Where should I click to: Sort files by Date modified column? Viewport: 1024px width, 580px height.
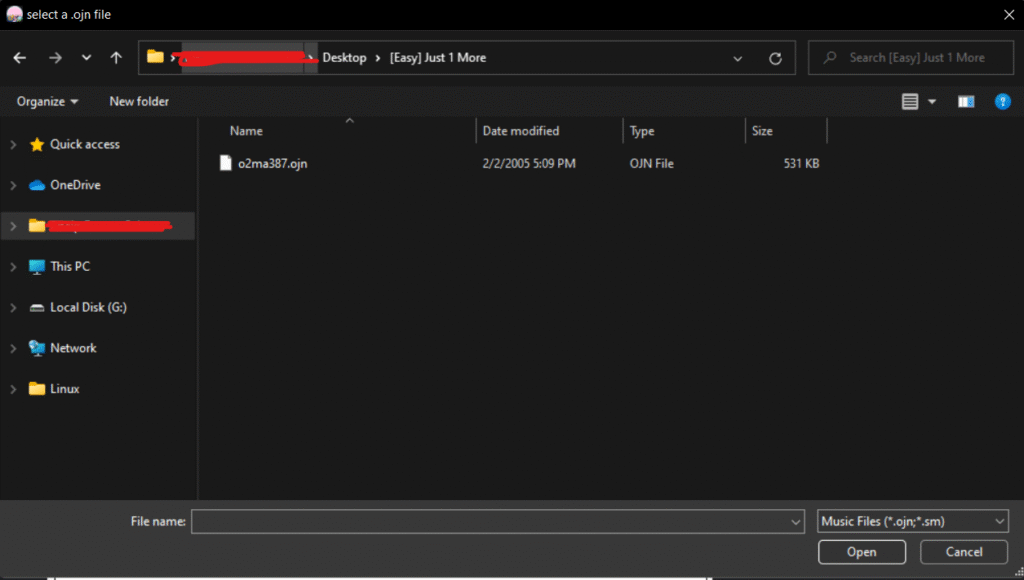point(521,131)
